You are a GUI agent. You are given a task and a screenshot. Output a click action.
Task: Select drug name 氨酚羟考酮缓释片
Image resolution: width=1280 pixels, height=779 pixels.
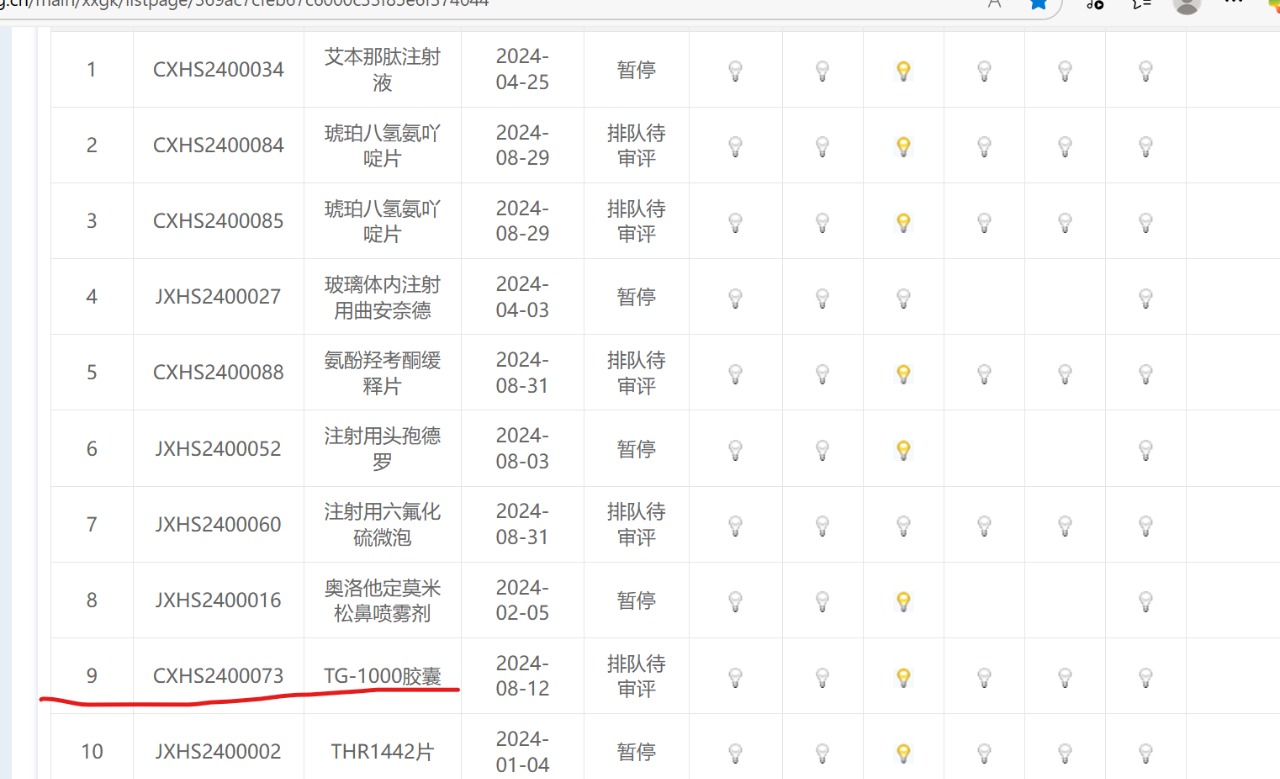coord(382,372)
